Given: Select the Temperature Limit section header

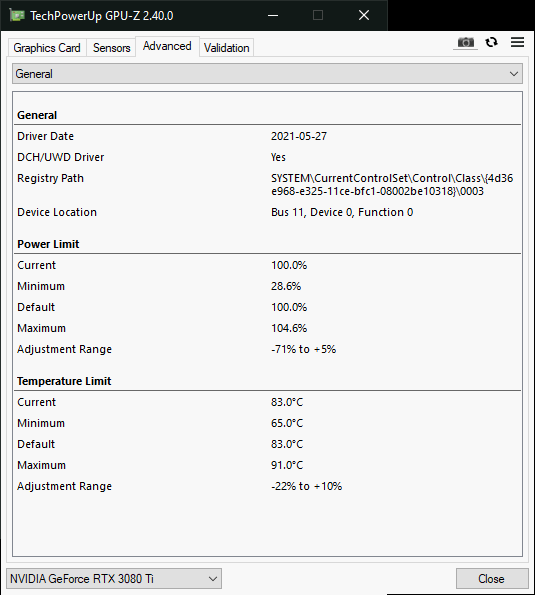Looking at the screenshot, I should [x=64, y=381].
